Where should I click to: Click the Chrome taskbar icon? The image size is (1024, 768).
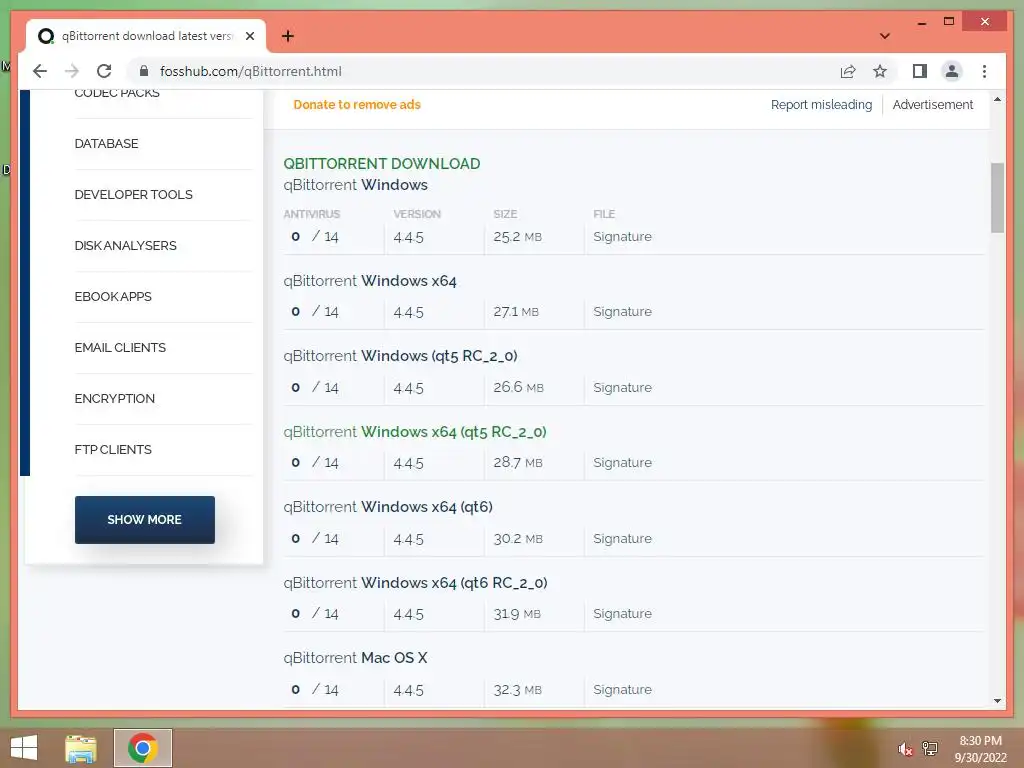(x=142, y=748)
